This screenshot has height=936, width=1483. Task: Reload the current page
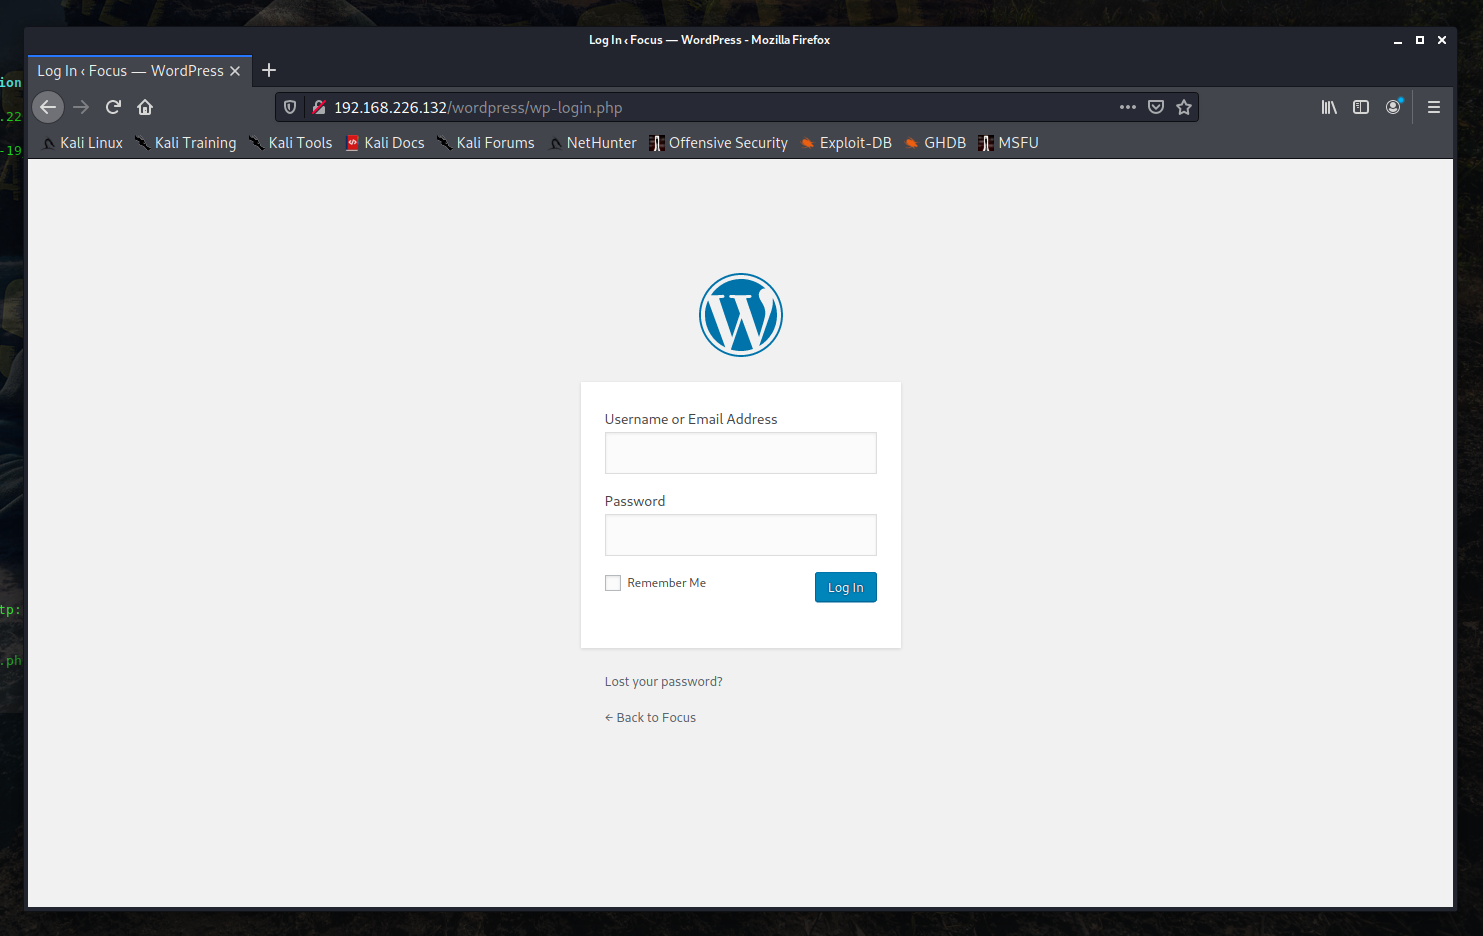pos(113,107)
